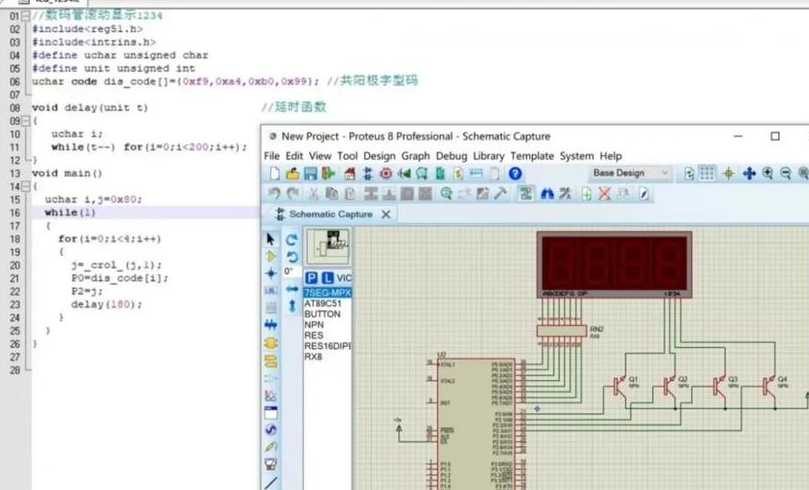
Task: Open the Debug menu
Action: click(x=451, y=156)
